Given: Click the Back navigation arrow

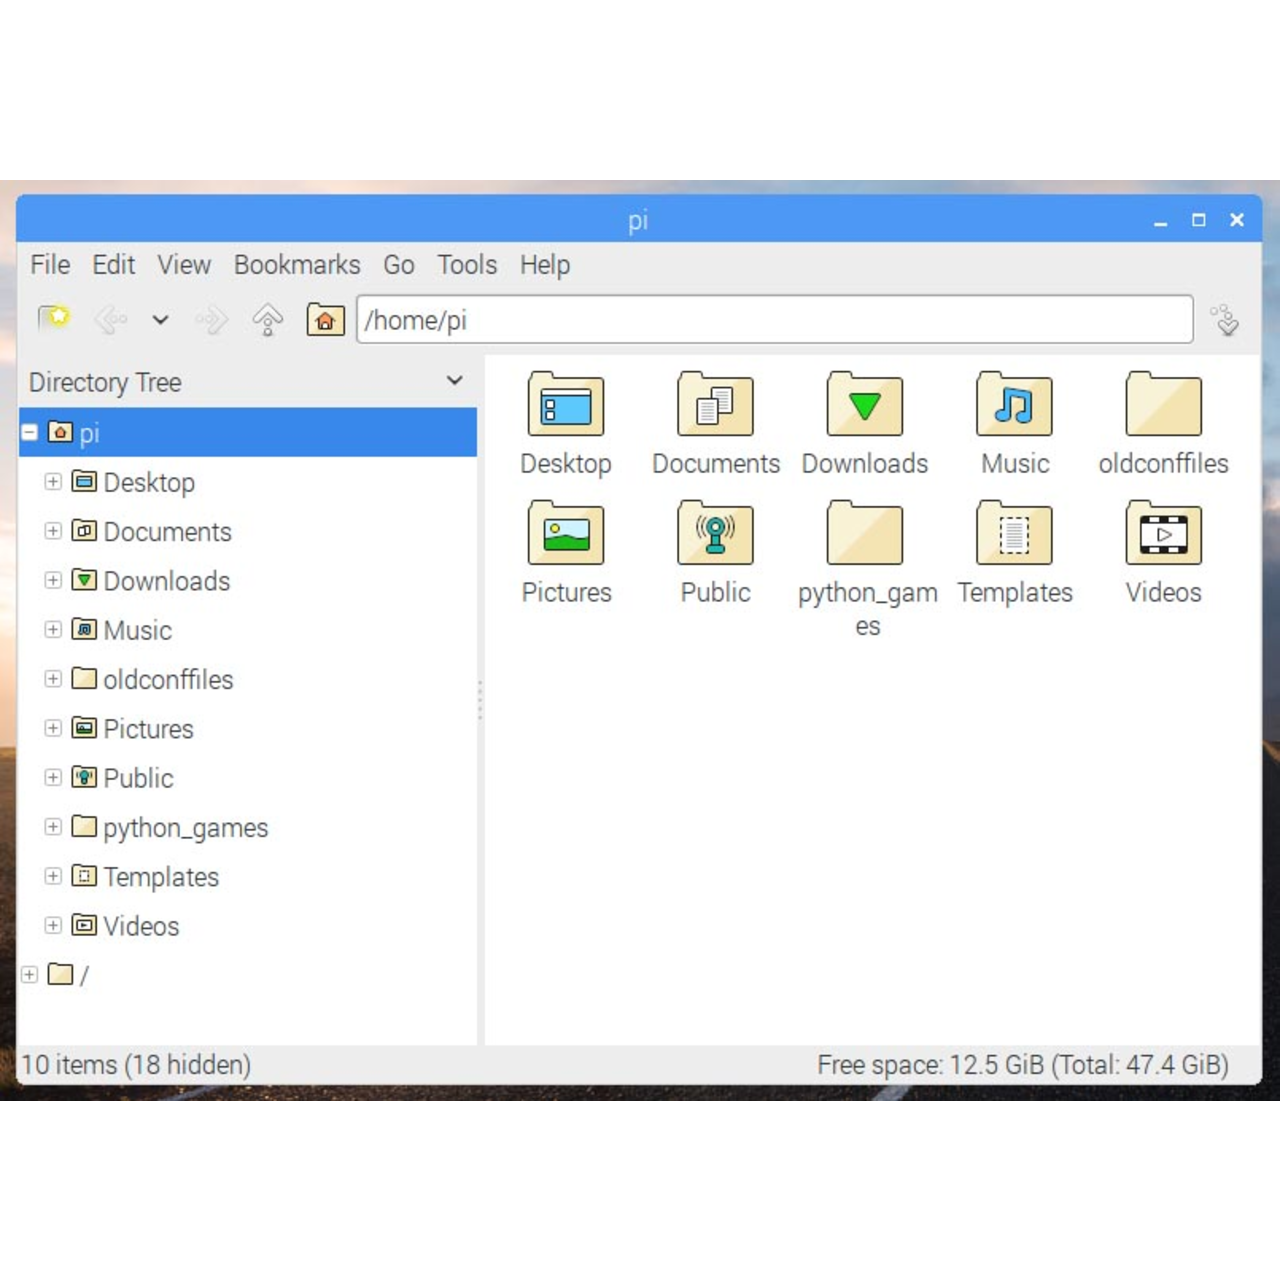Looking at the screenshot, I should click(x=109, y=320).
